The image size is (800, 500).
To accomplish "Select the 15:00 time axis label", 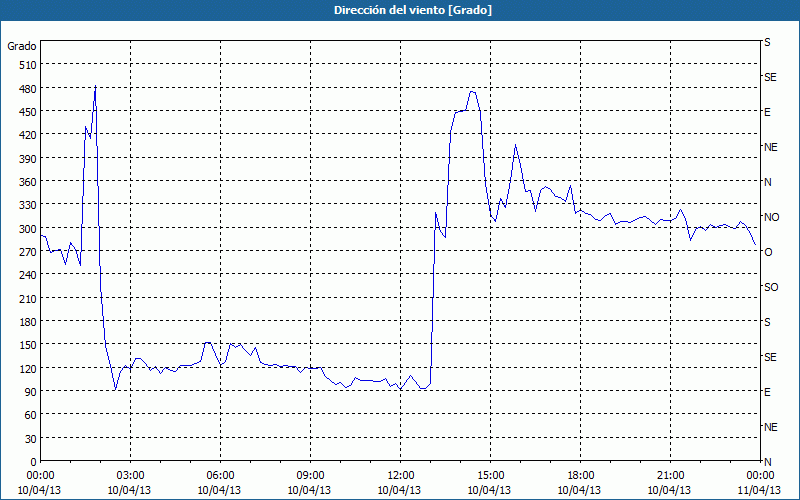I will coord(490,476).
